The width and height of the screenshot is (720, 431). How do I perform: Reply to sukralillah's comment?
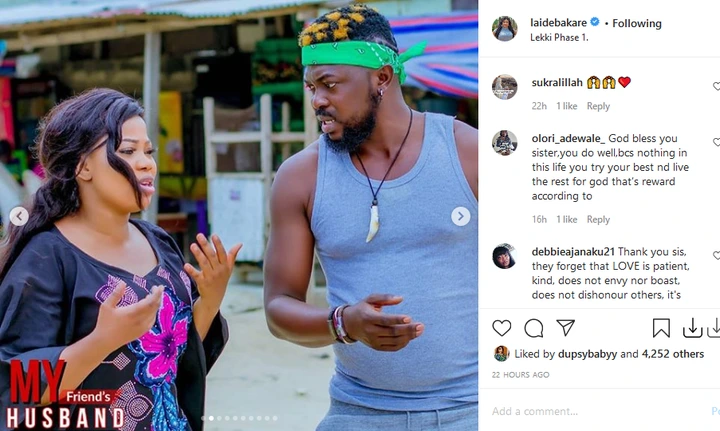[x=598, y=106]
